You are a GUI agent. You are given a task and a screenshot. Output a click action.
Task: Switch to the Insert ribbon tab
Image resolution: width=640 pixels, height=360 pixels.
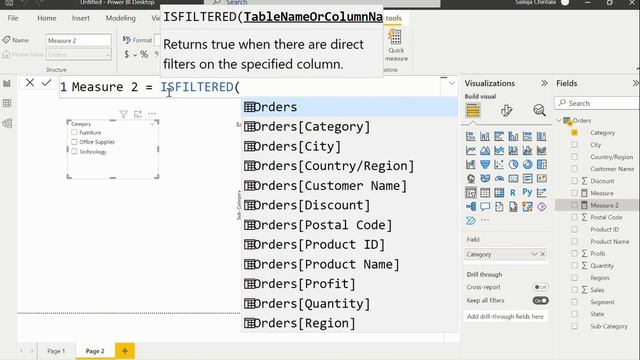click(x=80, y=18)
